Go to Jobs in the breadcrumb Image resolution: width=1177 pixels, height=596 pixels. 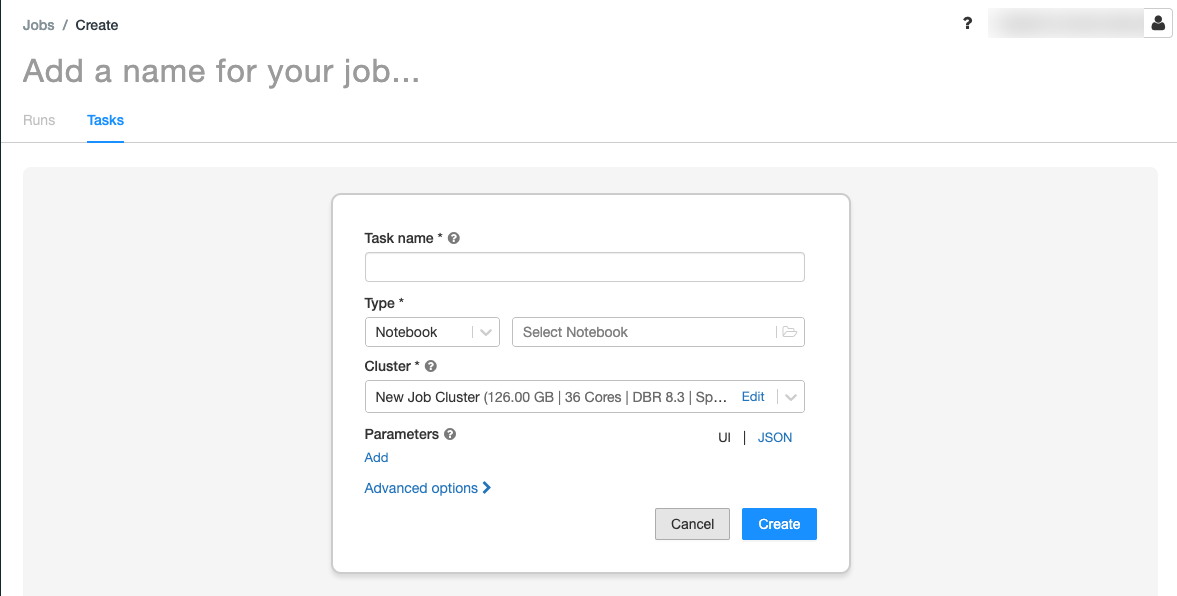tap(39, 25)
